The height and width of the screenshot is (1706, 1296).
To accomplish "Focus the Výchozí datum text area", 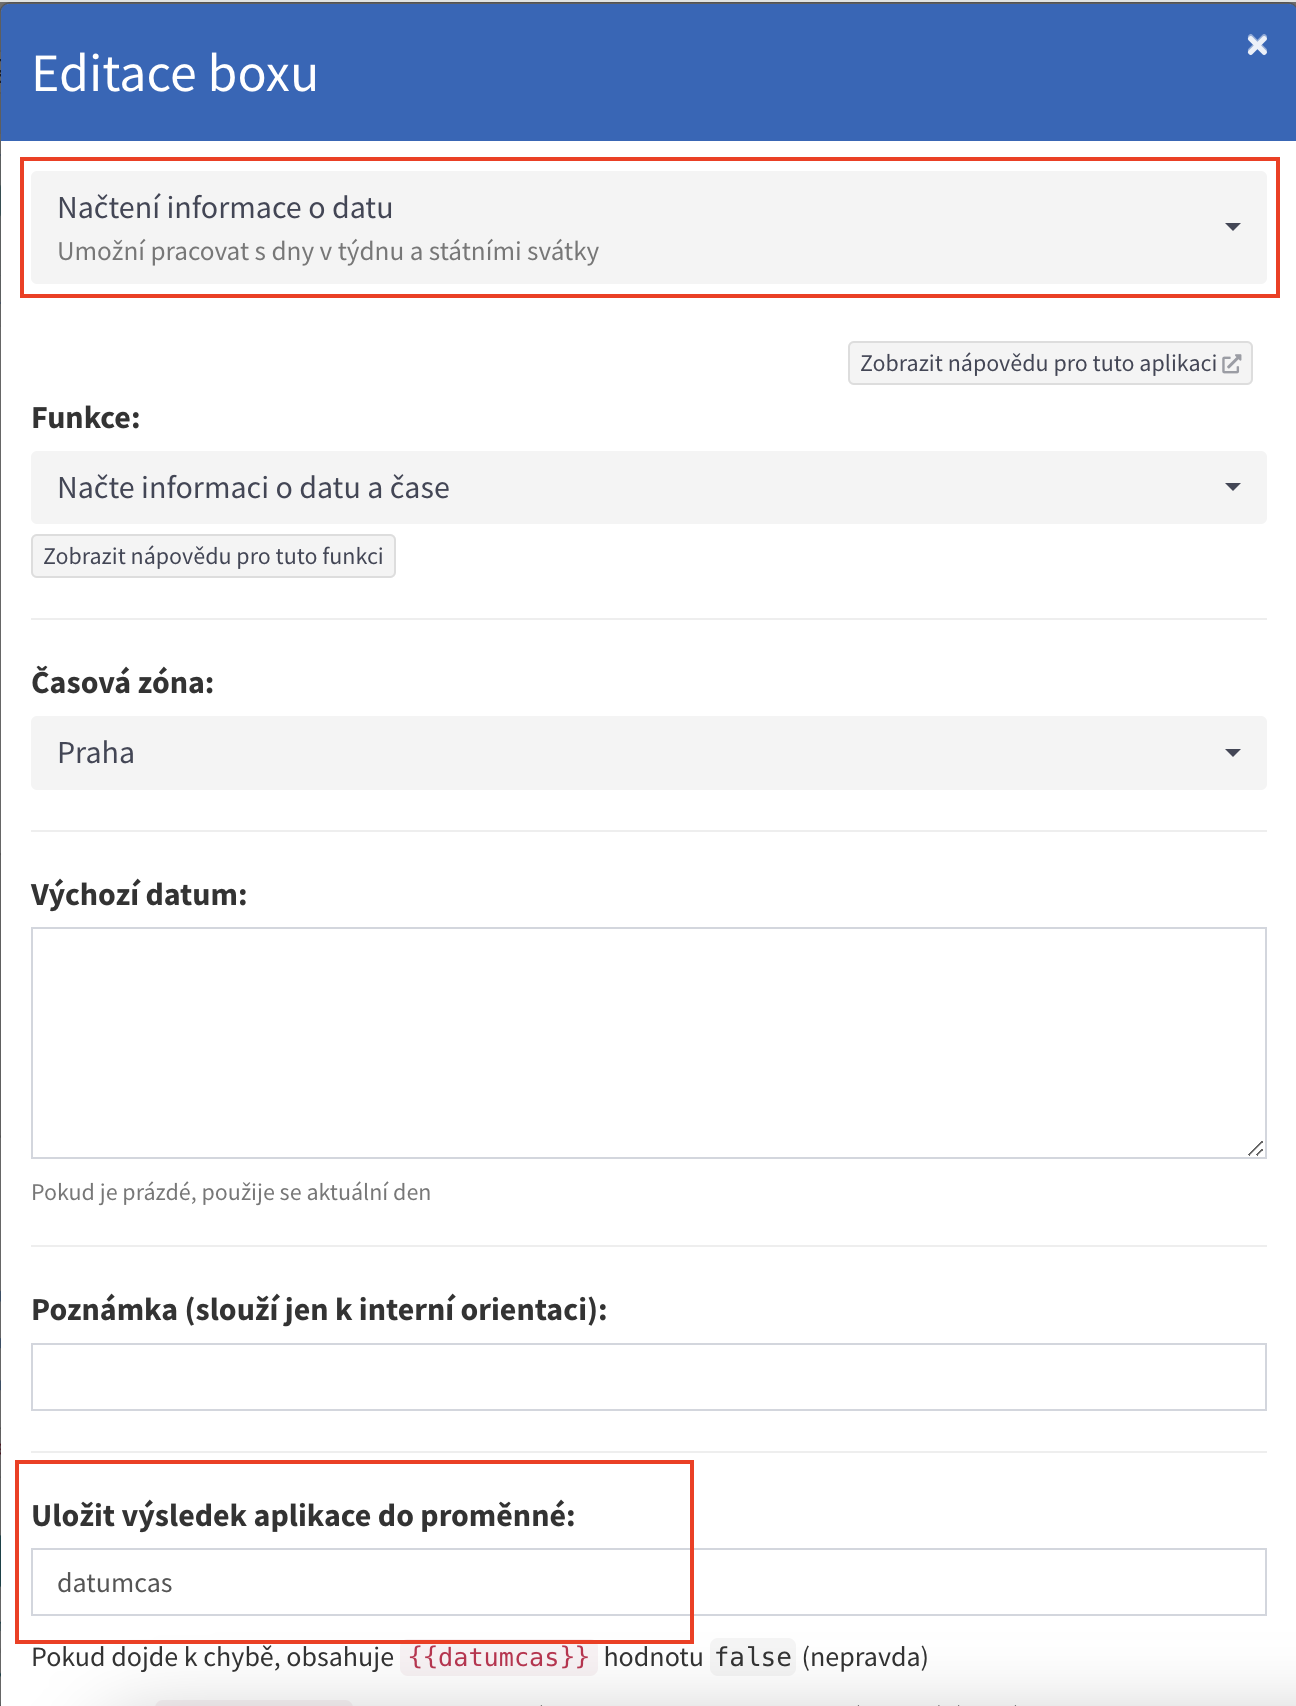I will coord(648,1042).
